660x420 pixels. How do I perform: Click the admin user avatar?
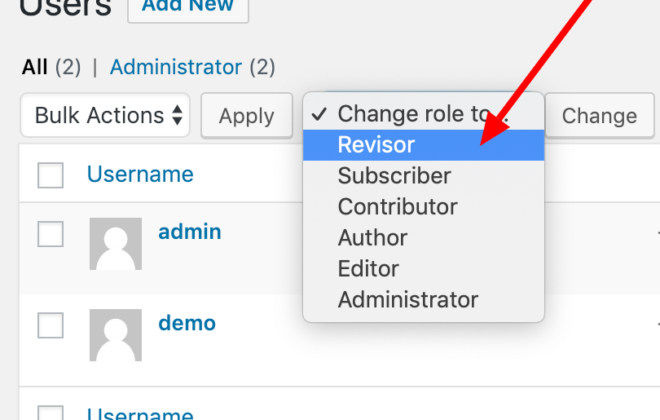pyautogui.click(x=116, y=244)
